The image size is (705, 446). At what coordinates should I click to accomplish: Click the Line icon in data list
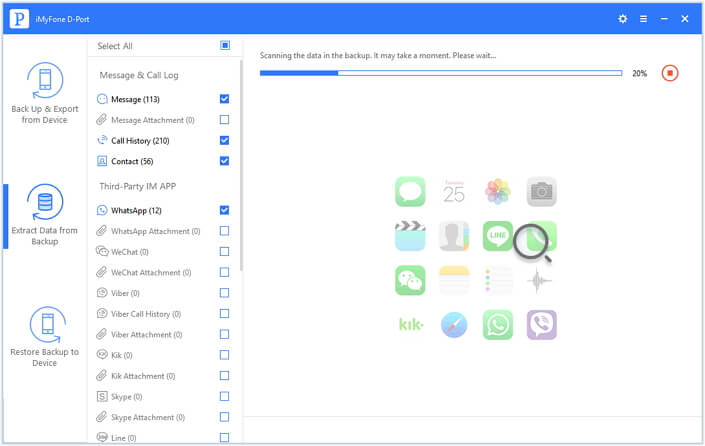coord(102,437)
